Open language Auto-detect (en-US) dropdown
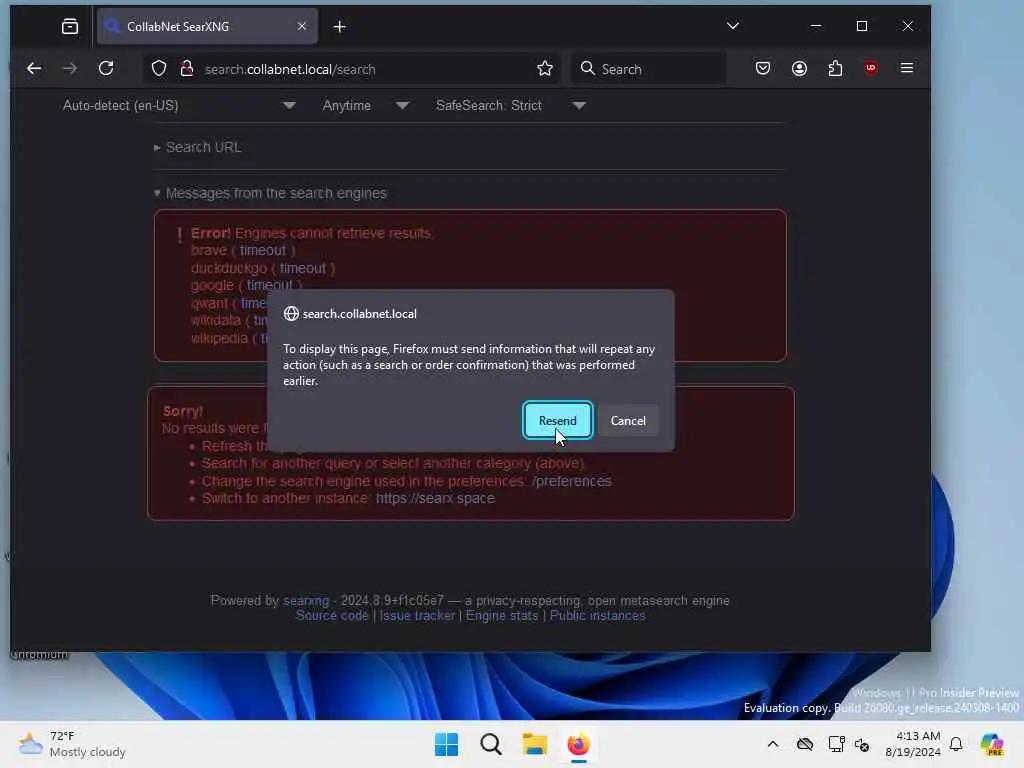1024x768 pixels. click(178, 106)
